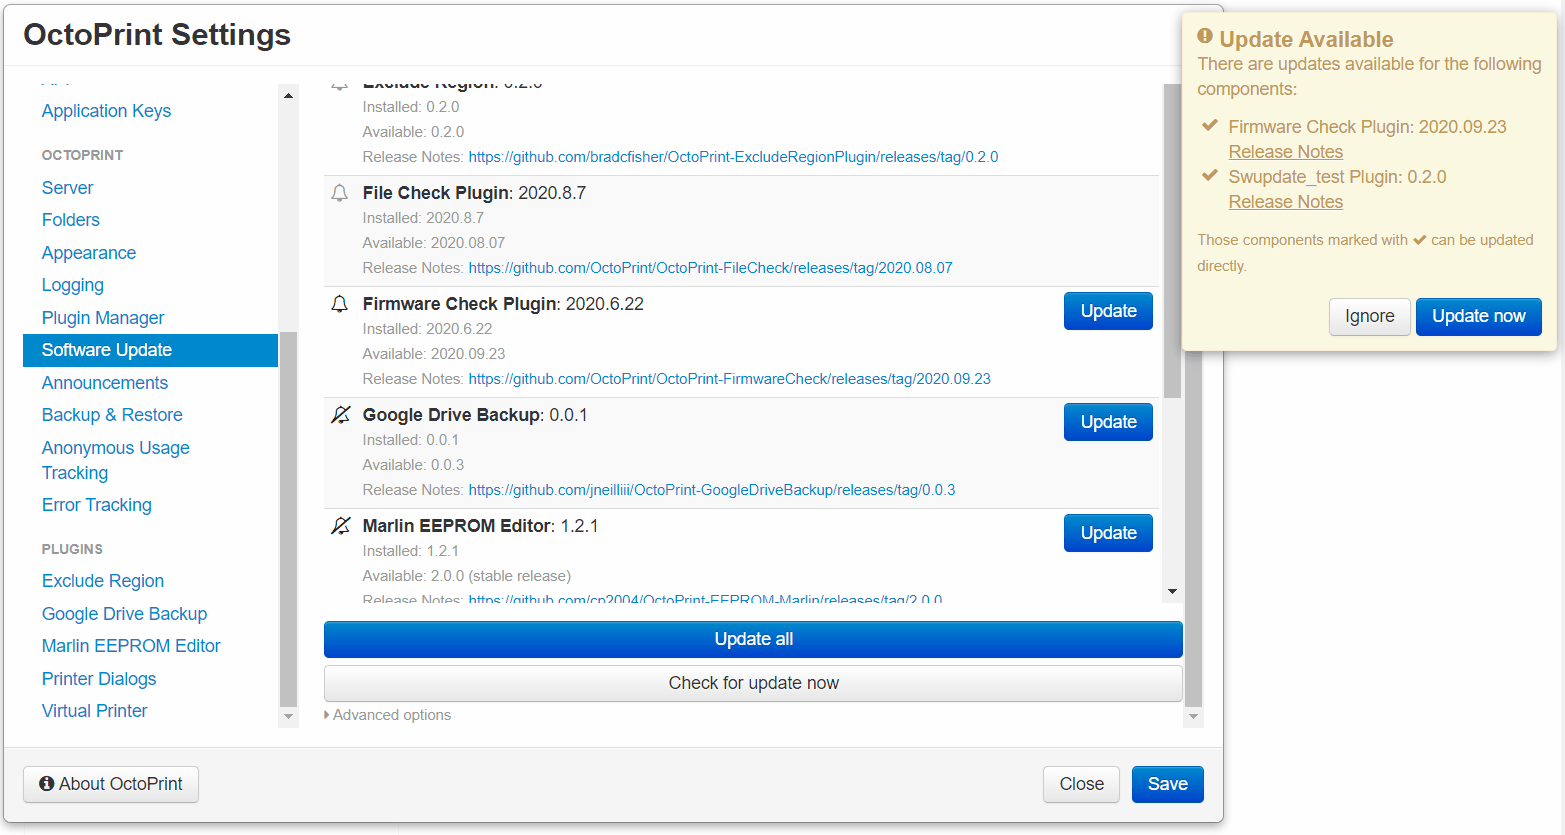Click the Google Drive Backup: 0.0.1 title
The height and width of the screenshot is (835, 1565).
(x=475, y=415)
